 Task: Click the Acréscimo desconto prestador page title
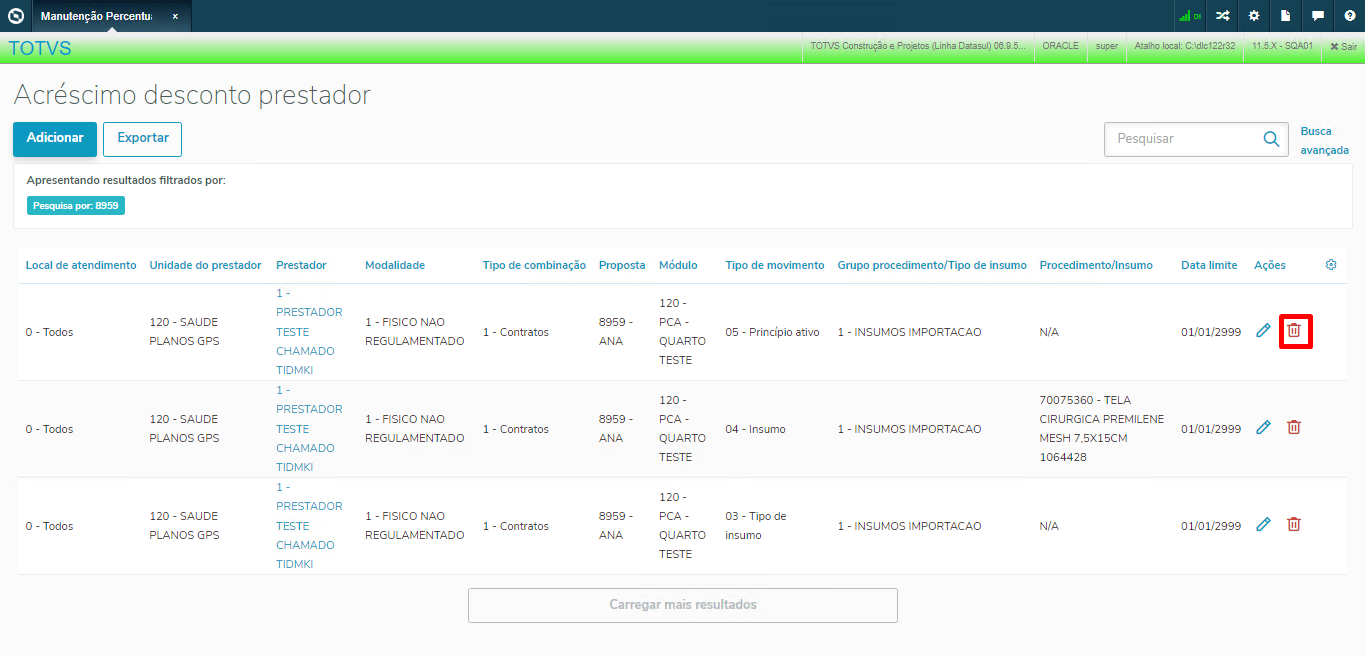pyautogui.click(x=192, y=95)
